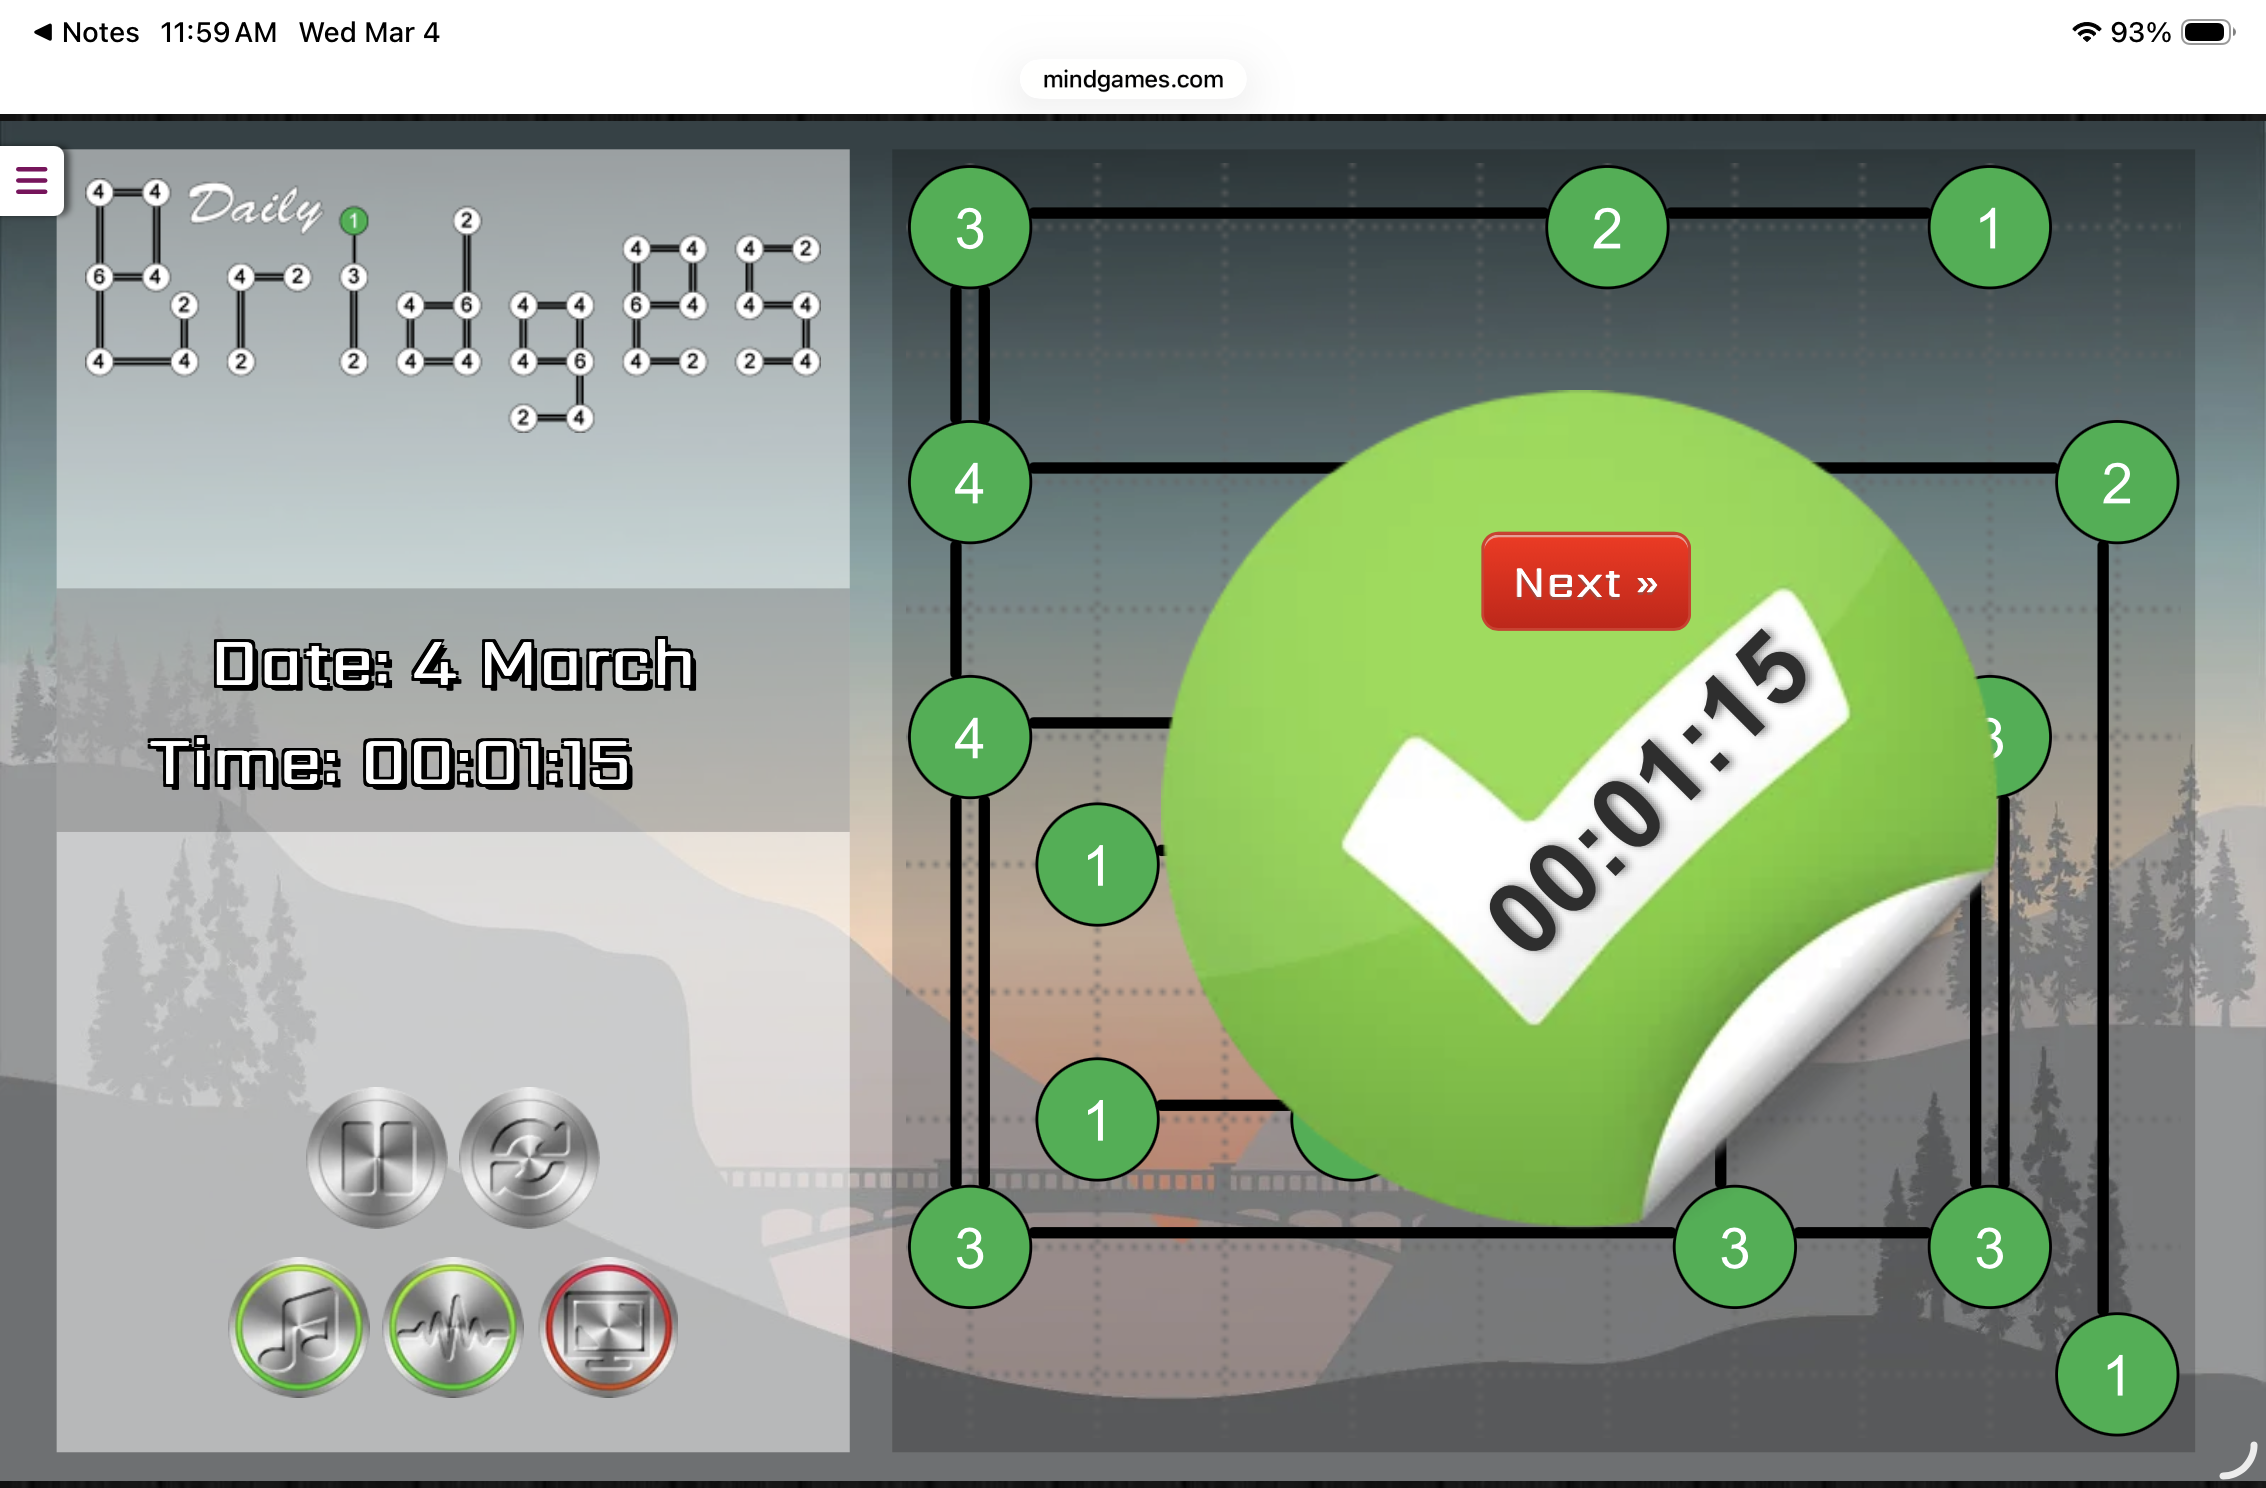Click the right edge island numbered 2
Image resolution: width=2266 pixels, height=1488 pixels.
coord(2116,483)
